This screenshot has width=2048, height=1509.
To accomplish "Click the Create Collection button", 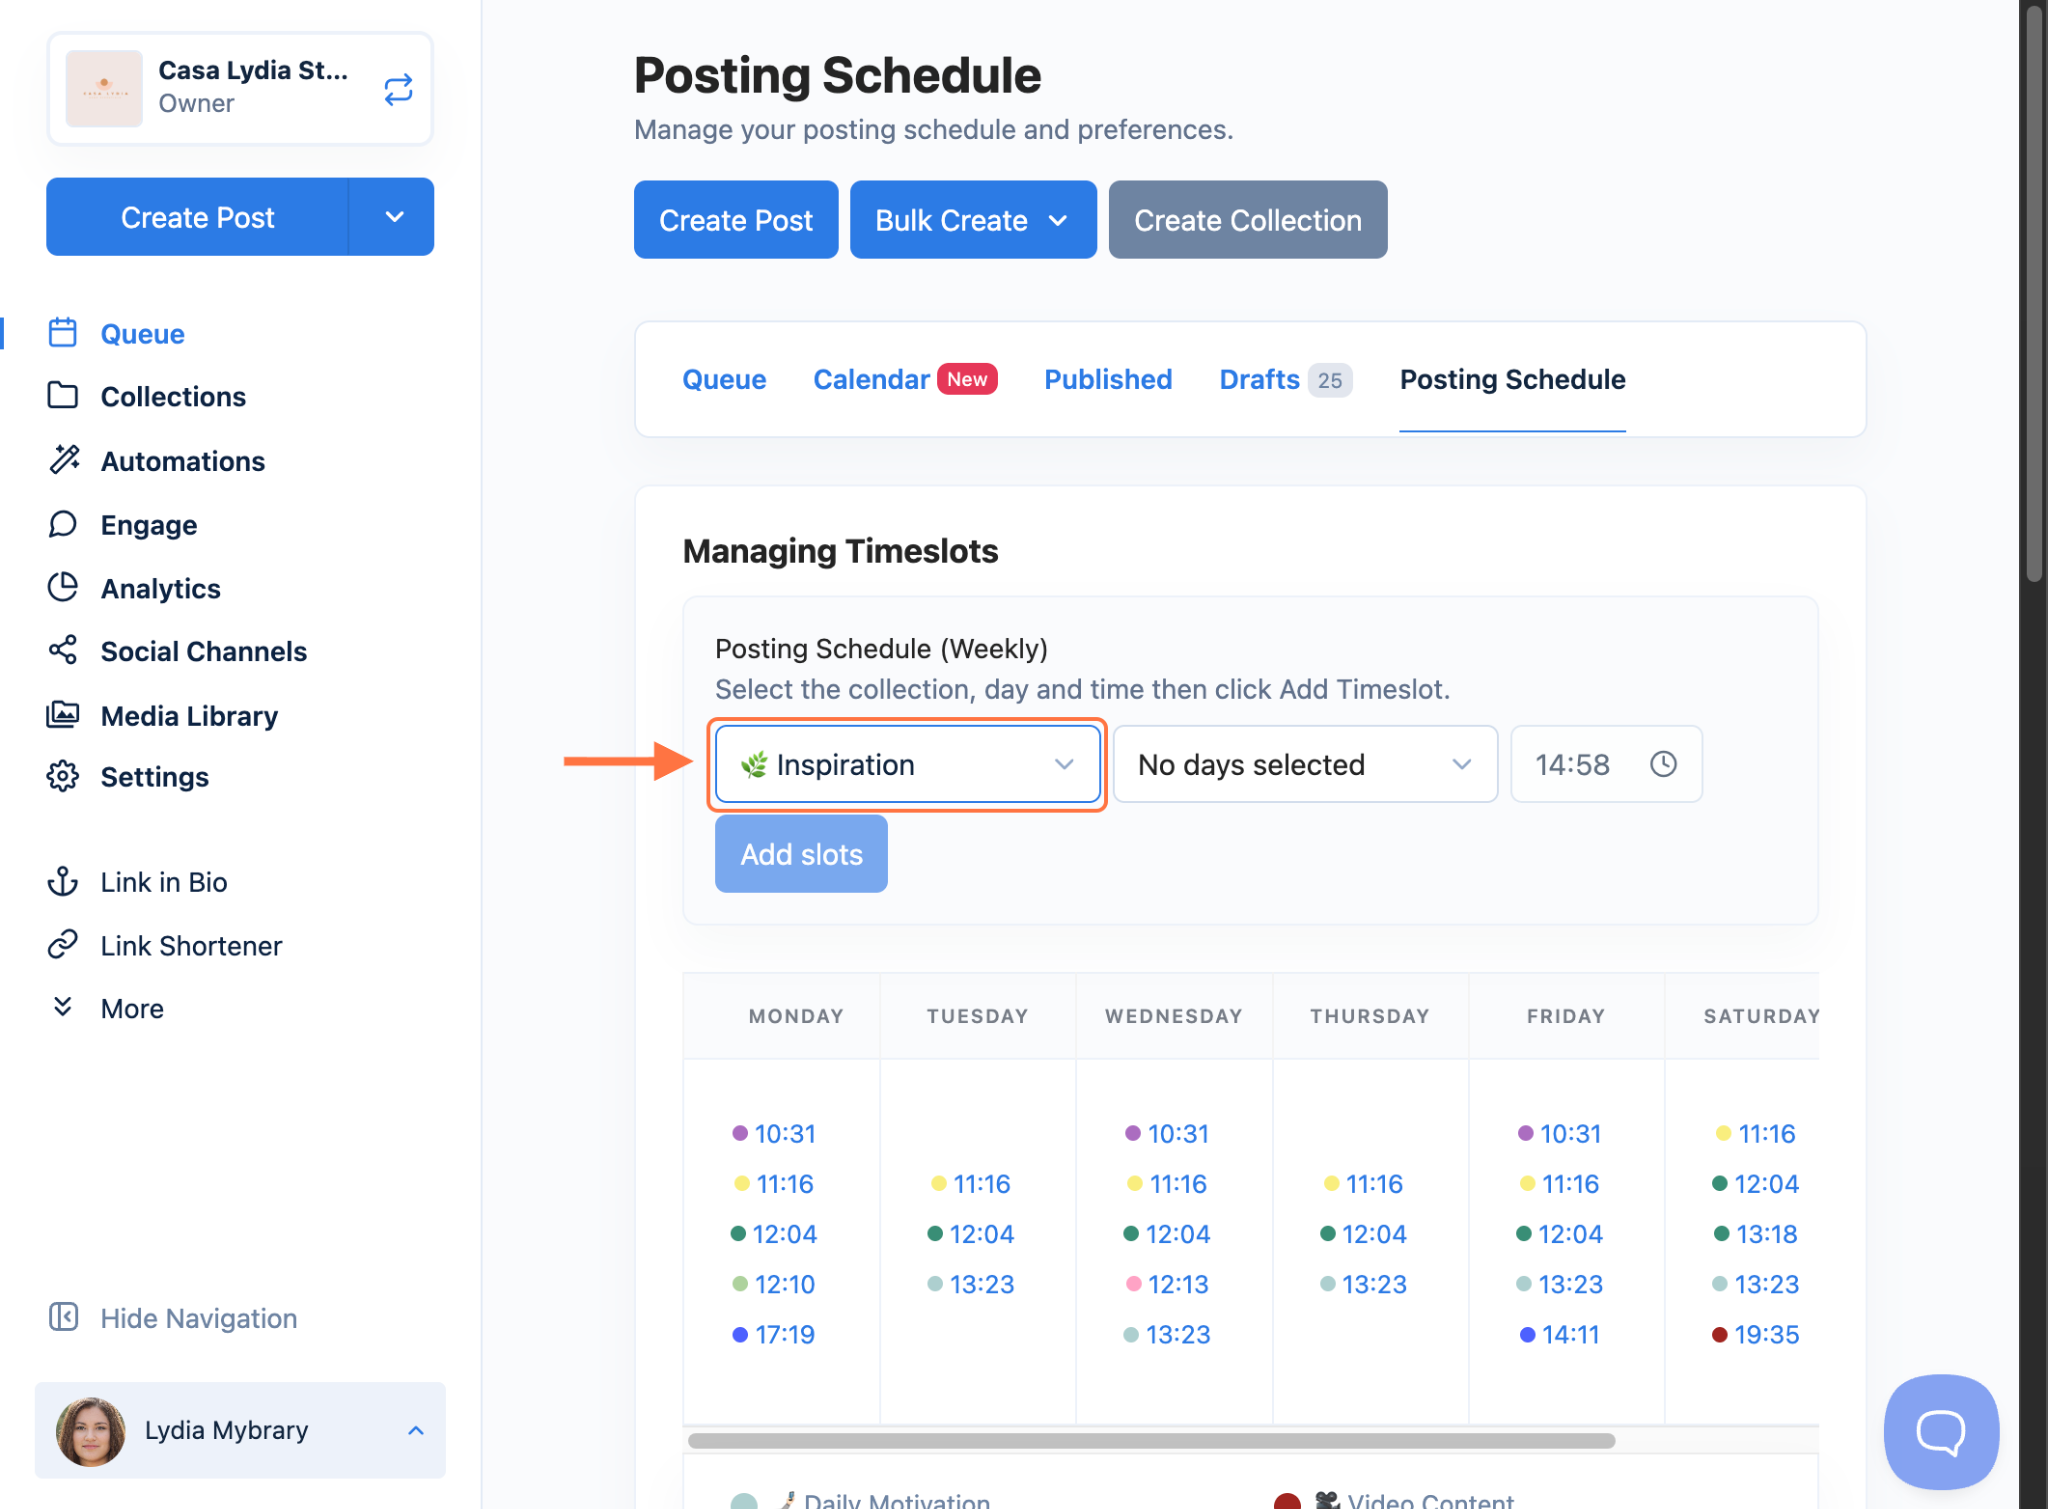I will click(x=1247, y=220).
